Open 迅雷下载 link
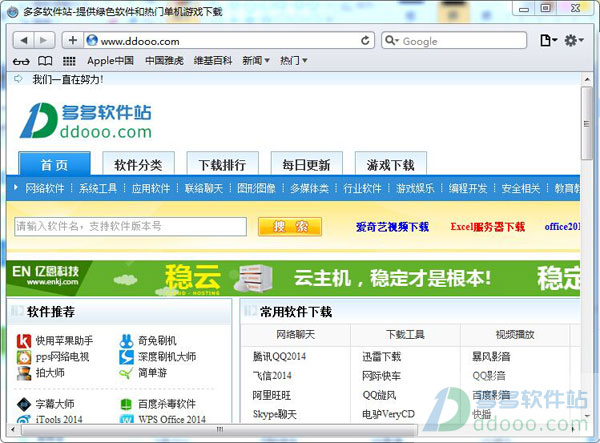The width and height of the screenshot is (600, 443). (382, 357)
